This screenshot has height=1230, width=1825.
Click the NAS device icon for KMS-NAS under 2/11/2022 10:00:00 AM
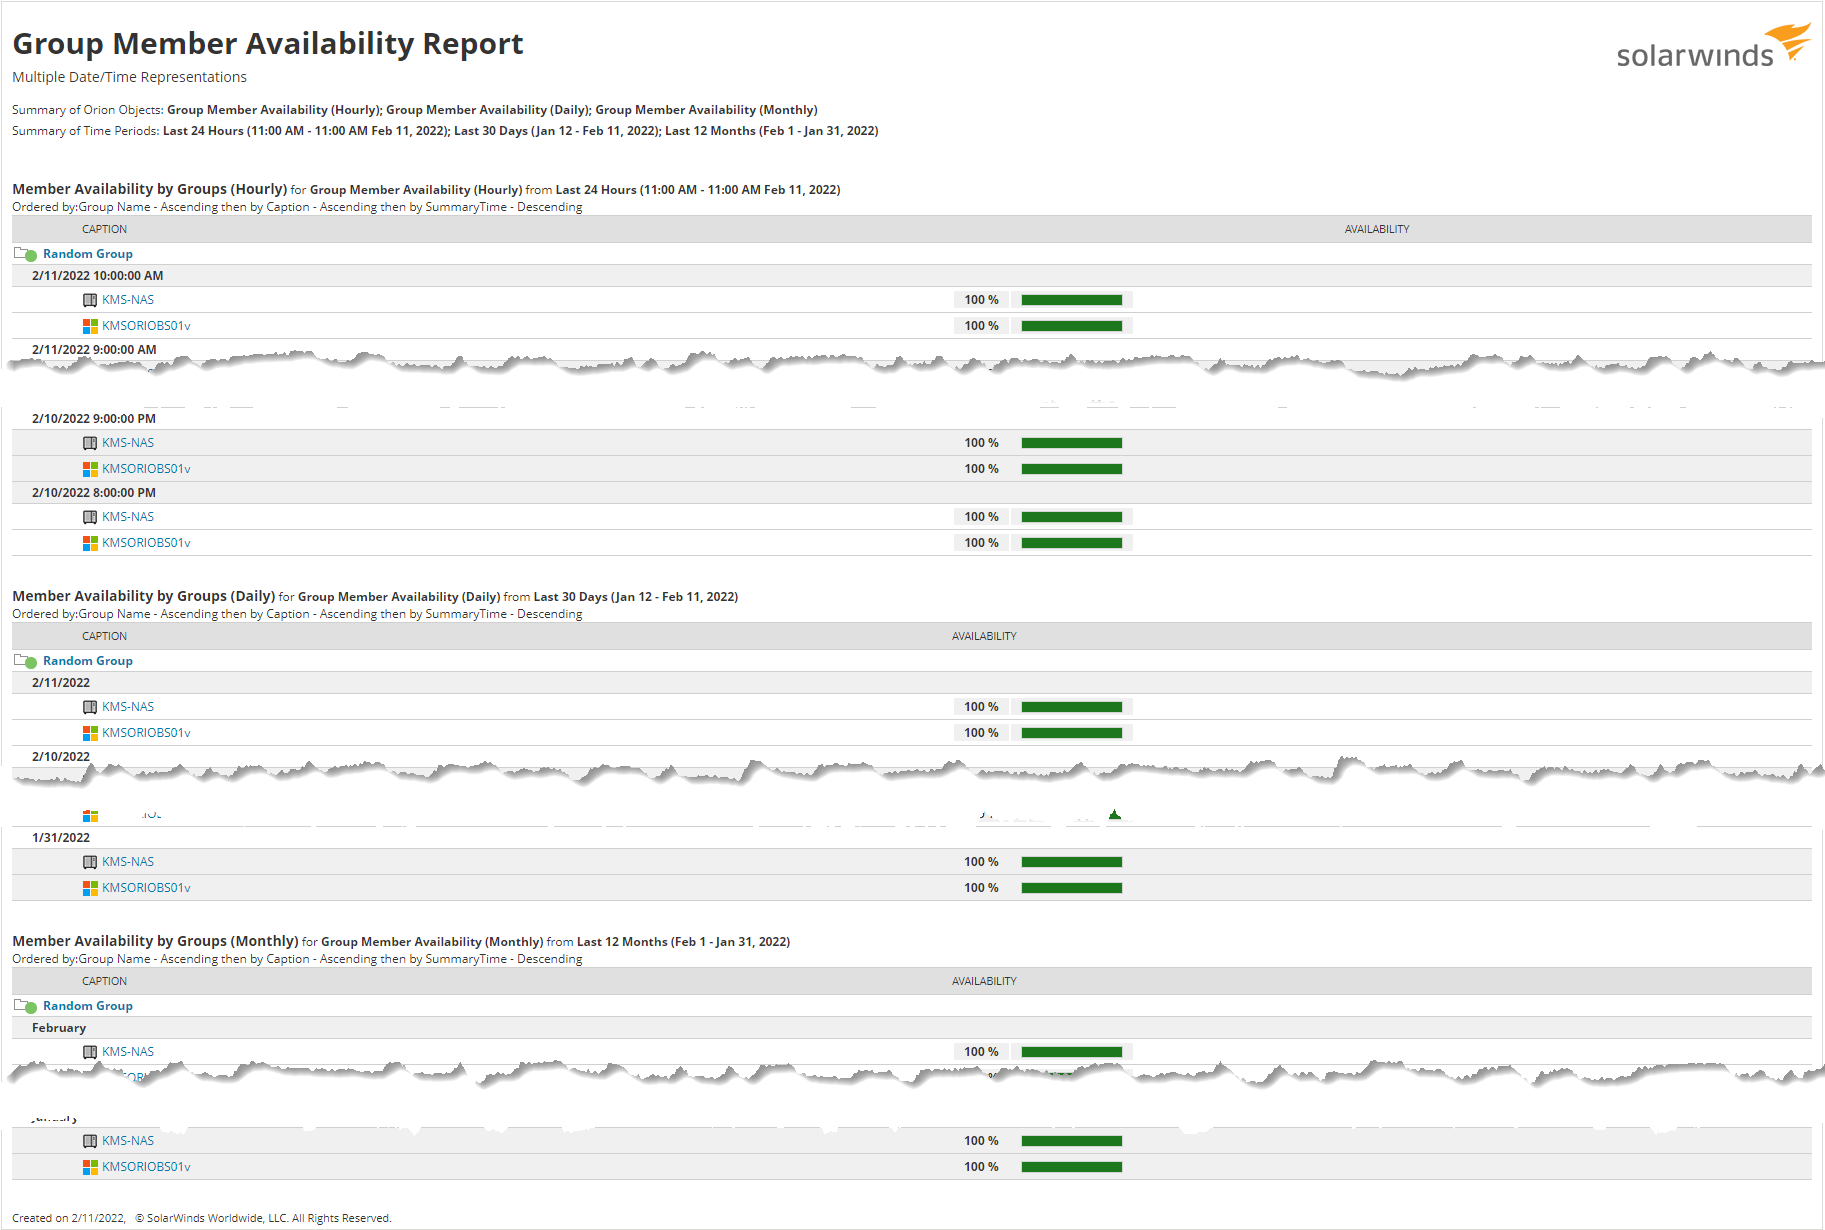90,300
